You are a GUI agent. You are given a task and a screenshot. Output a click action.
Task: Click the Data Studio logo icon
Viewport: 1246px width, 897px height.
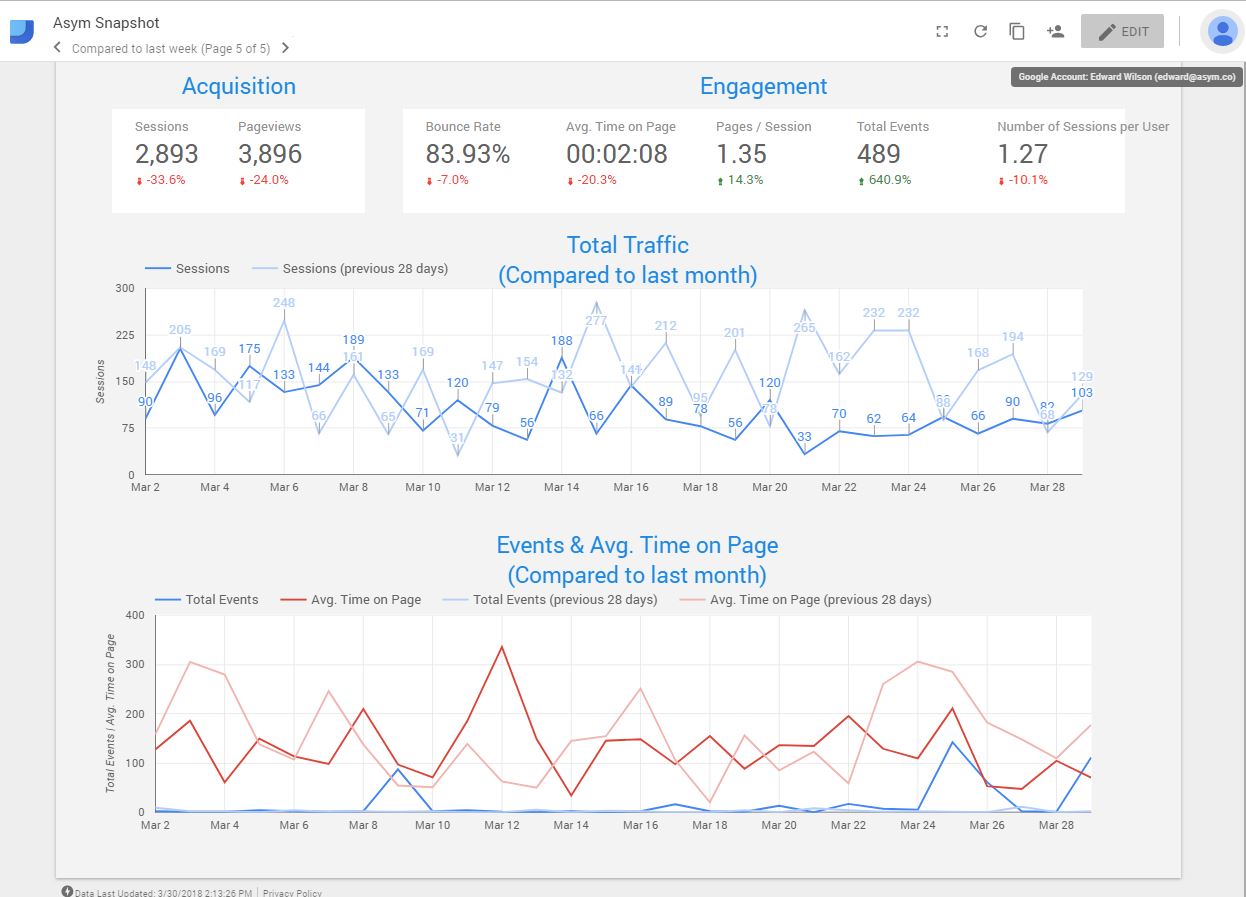pos(22,31)
